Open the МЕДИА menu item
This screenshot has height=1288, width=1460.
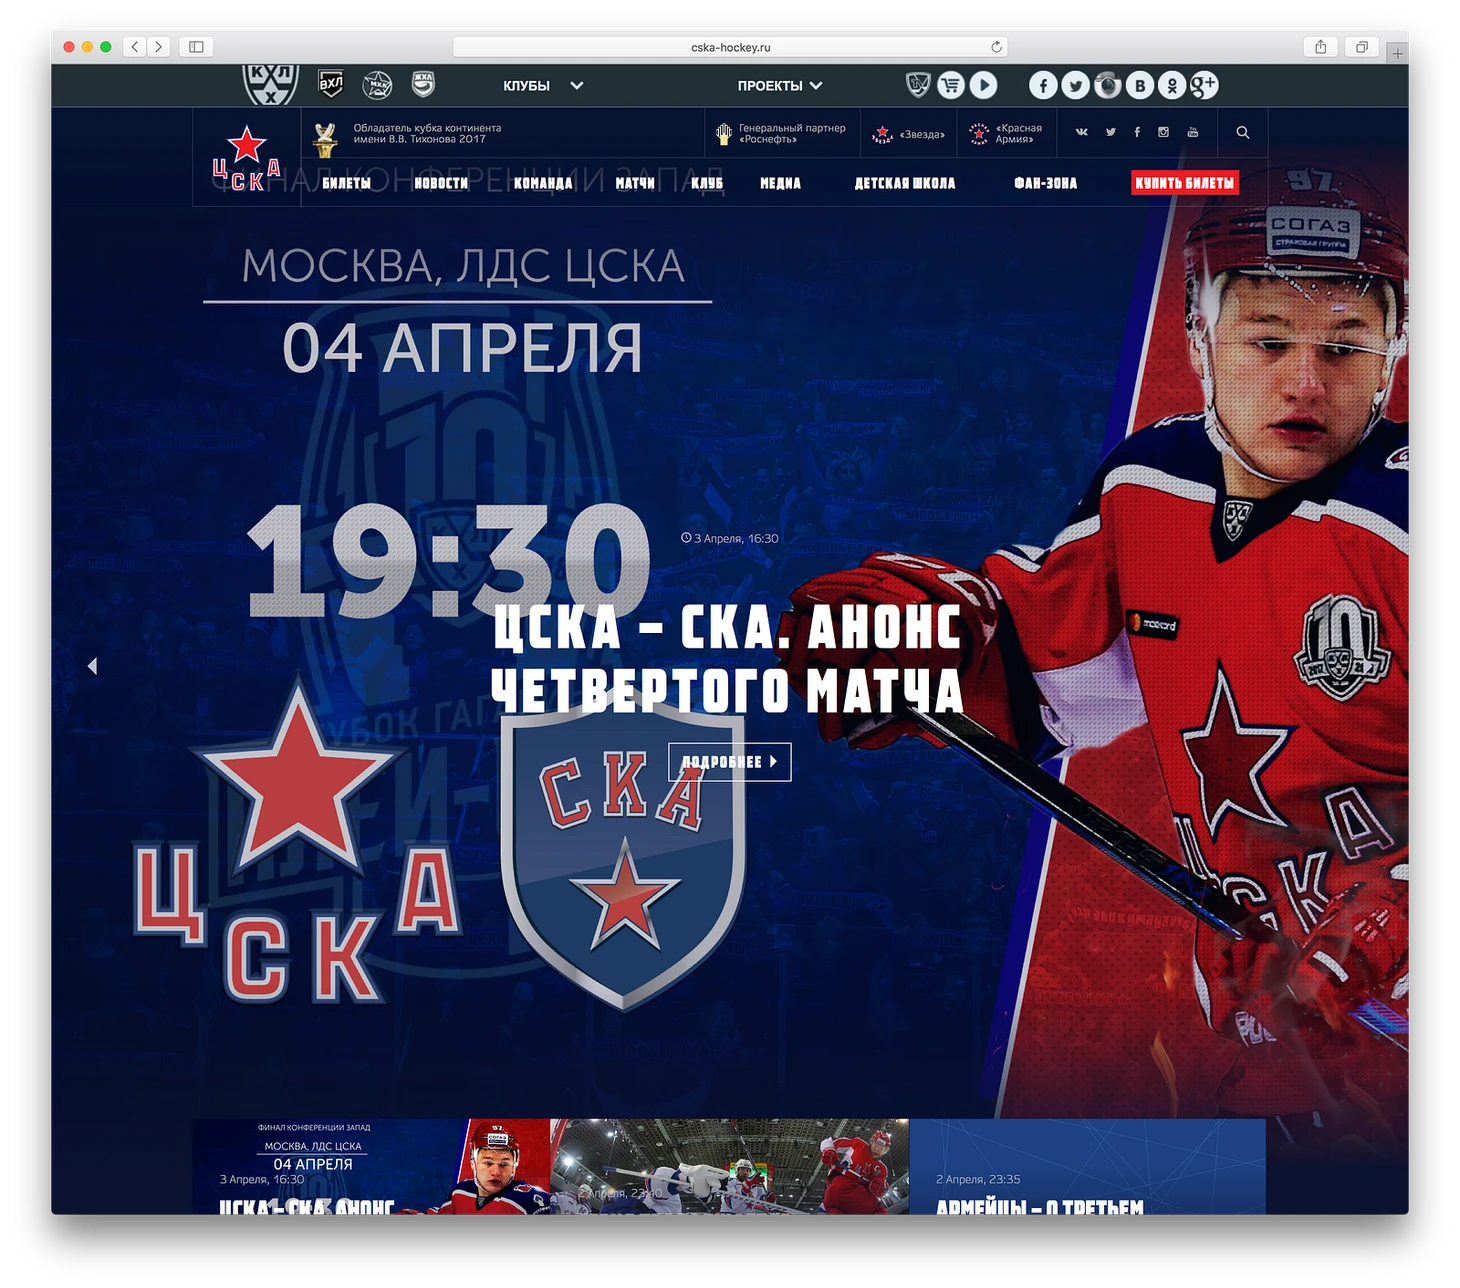coord(781,183)
